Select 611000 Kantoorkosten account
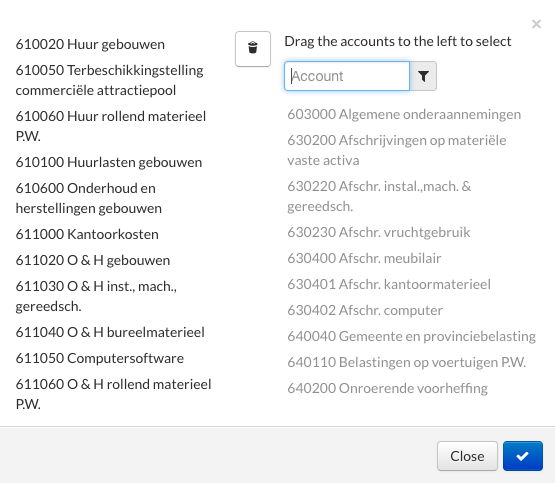Image resolution: width=555 pixels, height=483 pixels. point(87,234)
